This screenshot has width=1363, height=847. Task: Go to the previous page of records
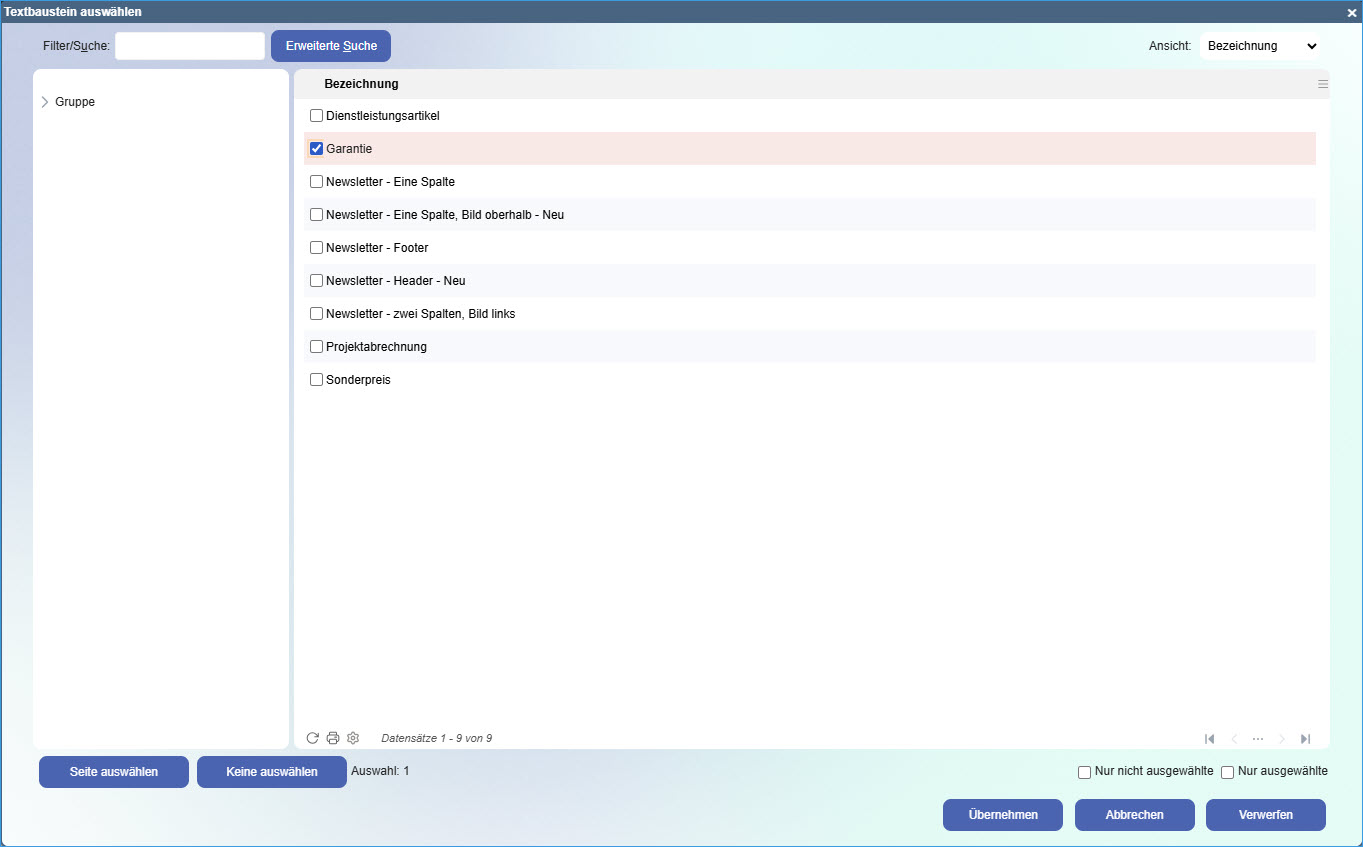pos(1234,739)
